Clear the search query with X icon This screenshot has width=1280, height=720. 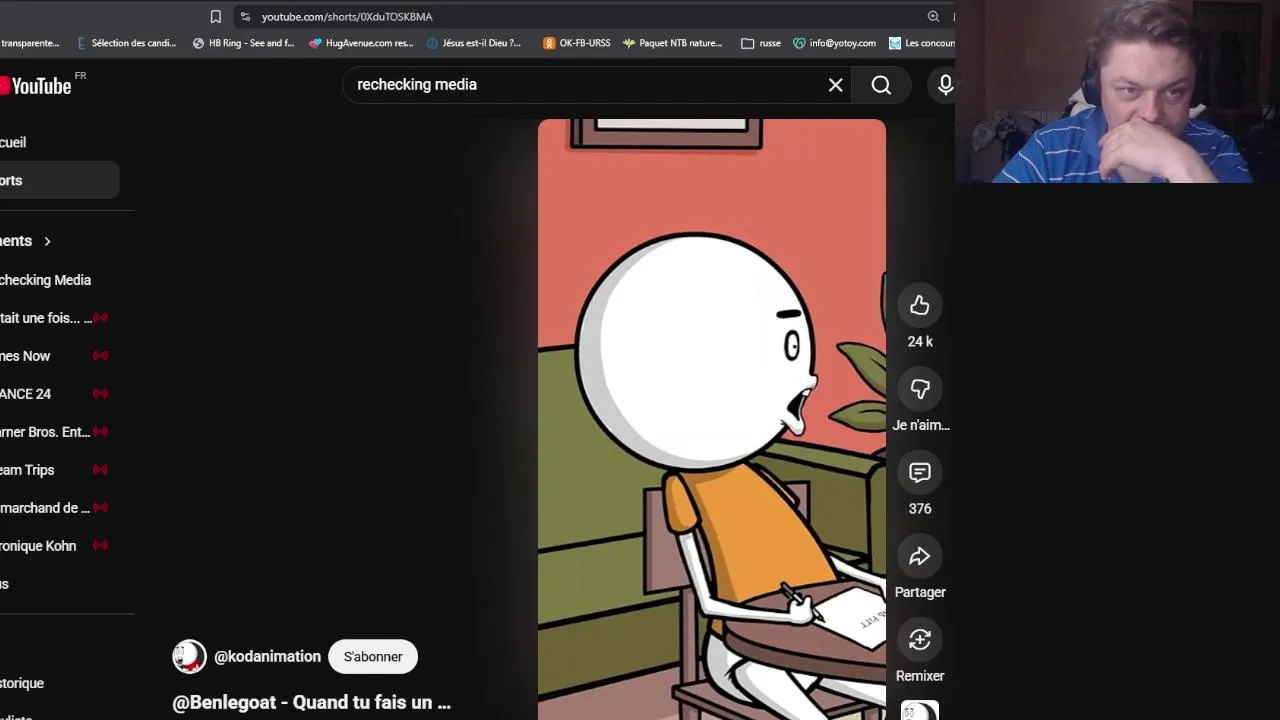[836, 85]
